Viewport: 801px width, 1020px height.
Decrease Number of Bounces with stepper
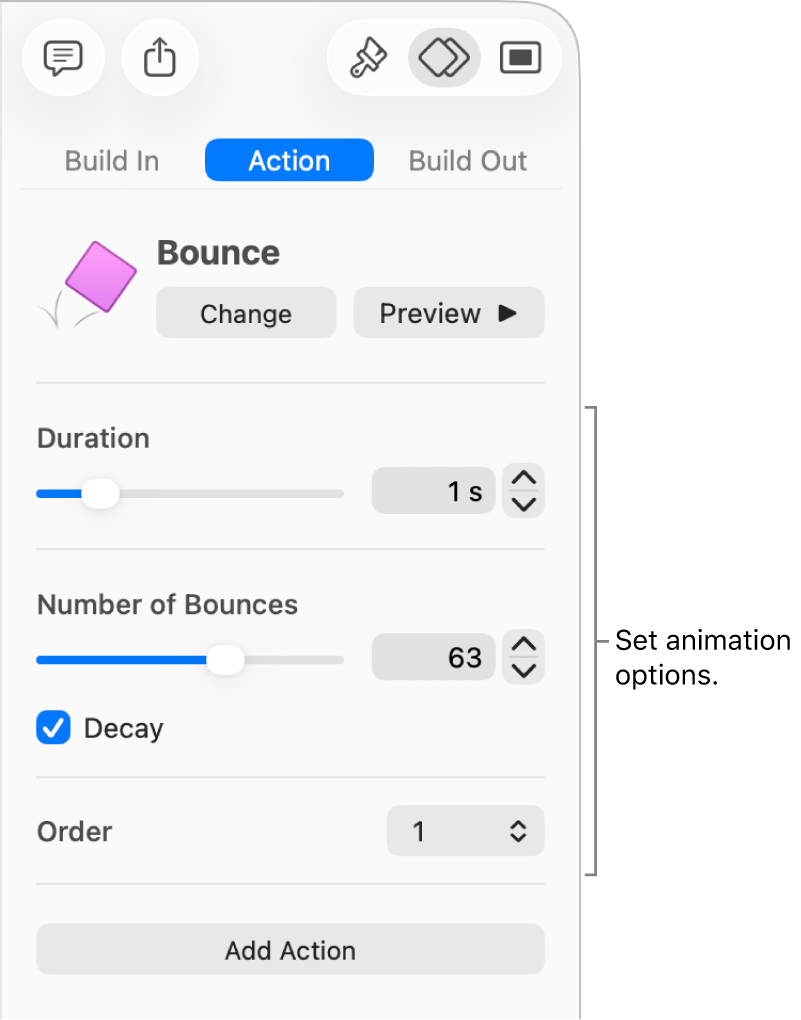pyautogui.click(x=523, y=668)
